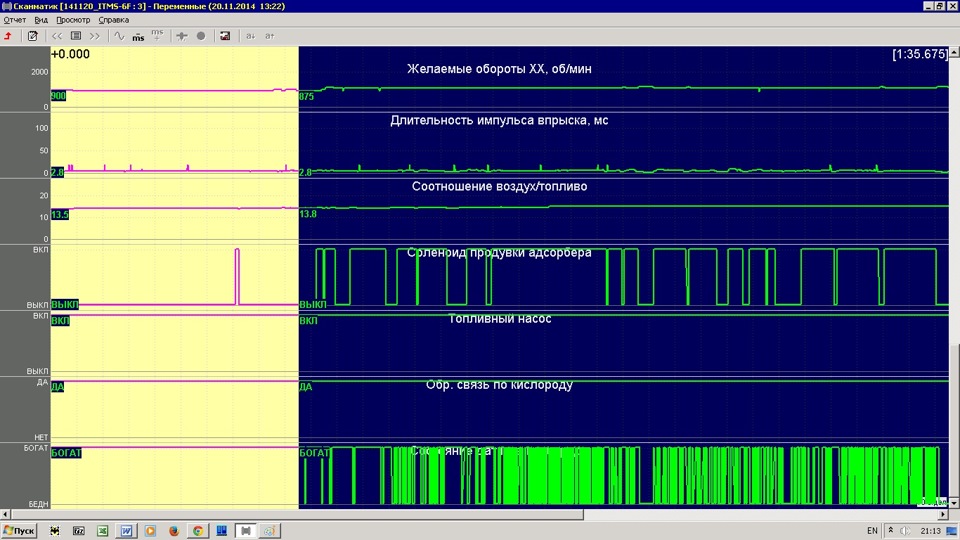Click the greyed ms marker icon
This screenshot has width=960, height=540.
pos(157,36)
